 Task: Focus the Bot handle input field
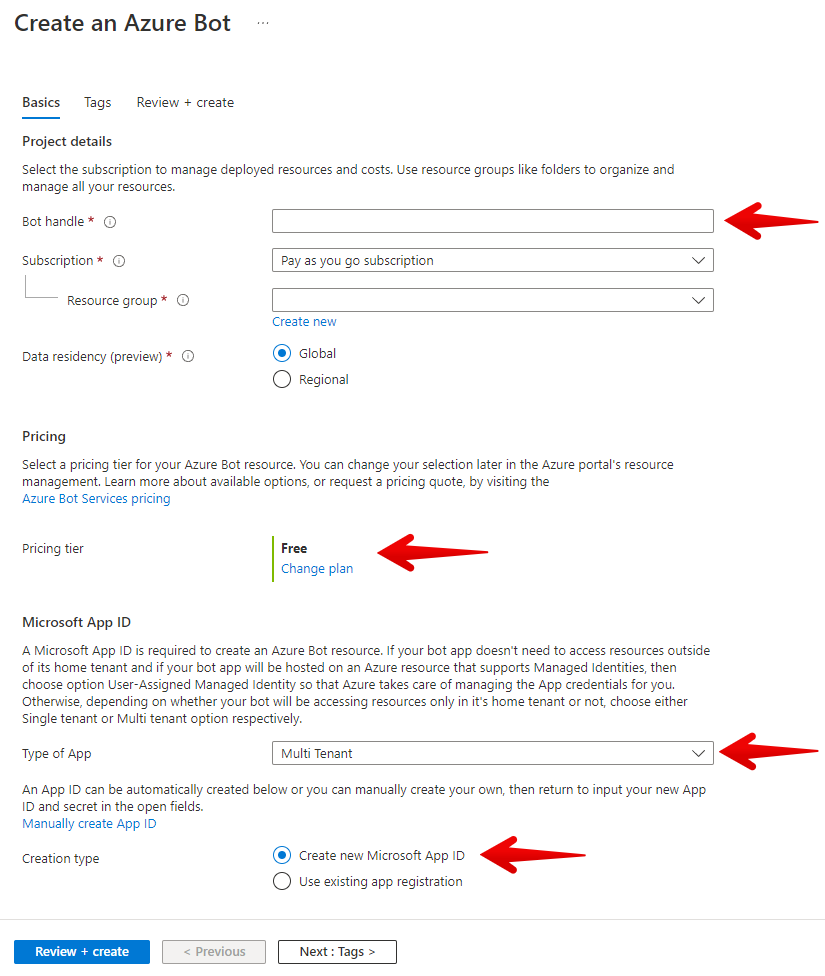(x=493, y=221)
